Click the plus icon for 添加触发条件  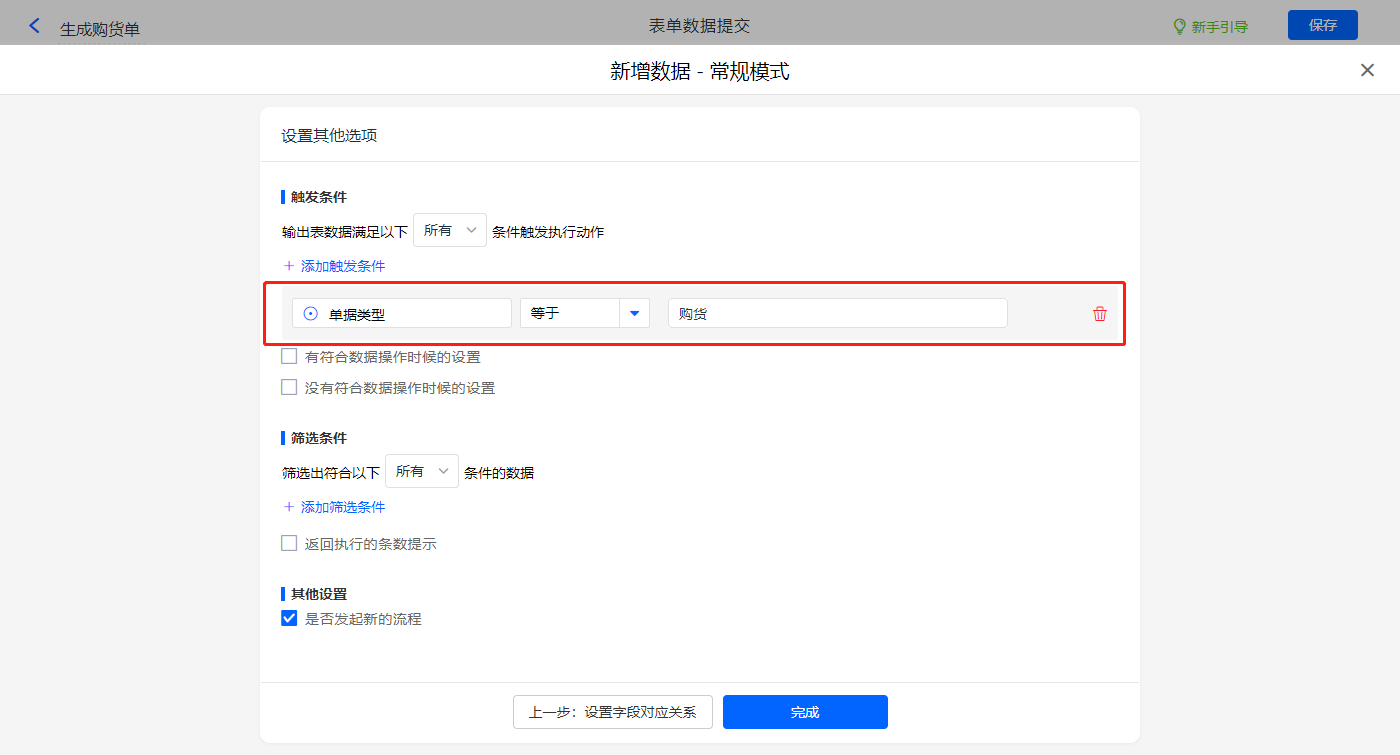[x=289, y=266]
